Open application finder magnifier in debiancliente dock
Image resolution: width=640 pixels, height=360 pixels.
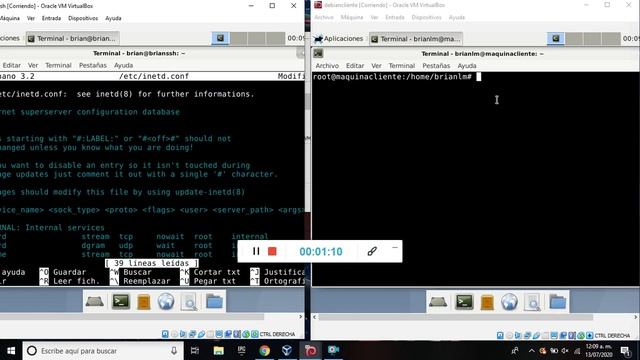532,303
